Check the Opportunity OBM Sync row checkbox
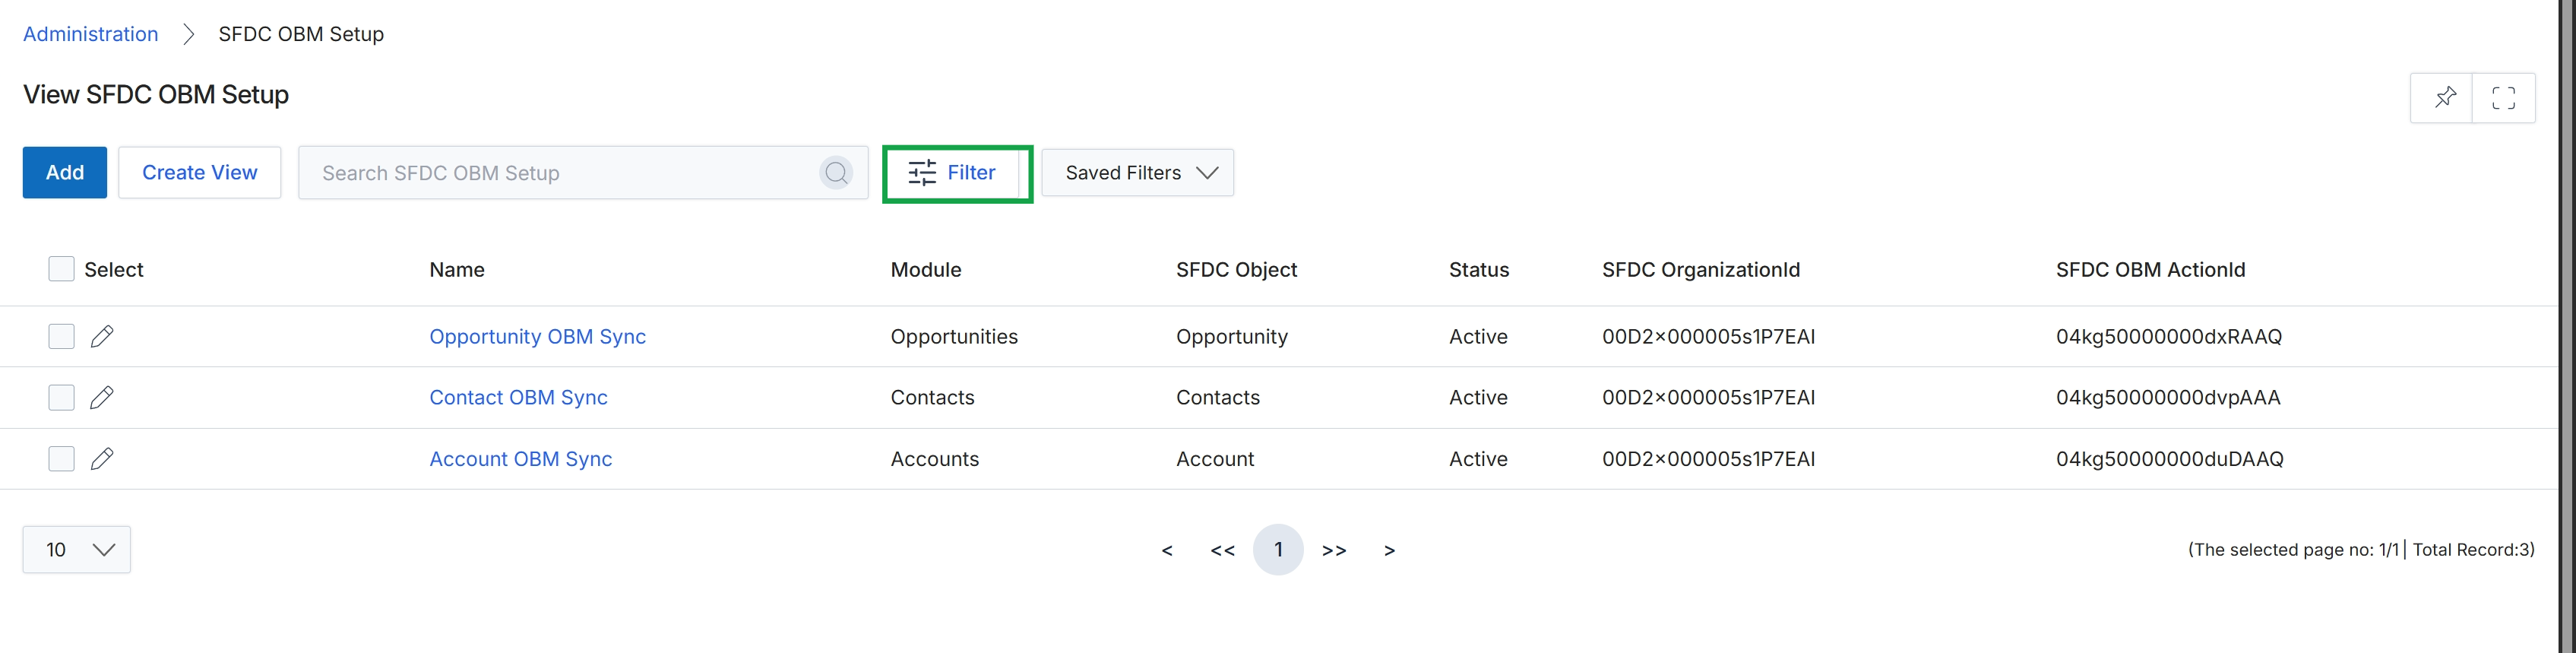Screen dimensions: 2576x653 (x=61, y=336)
